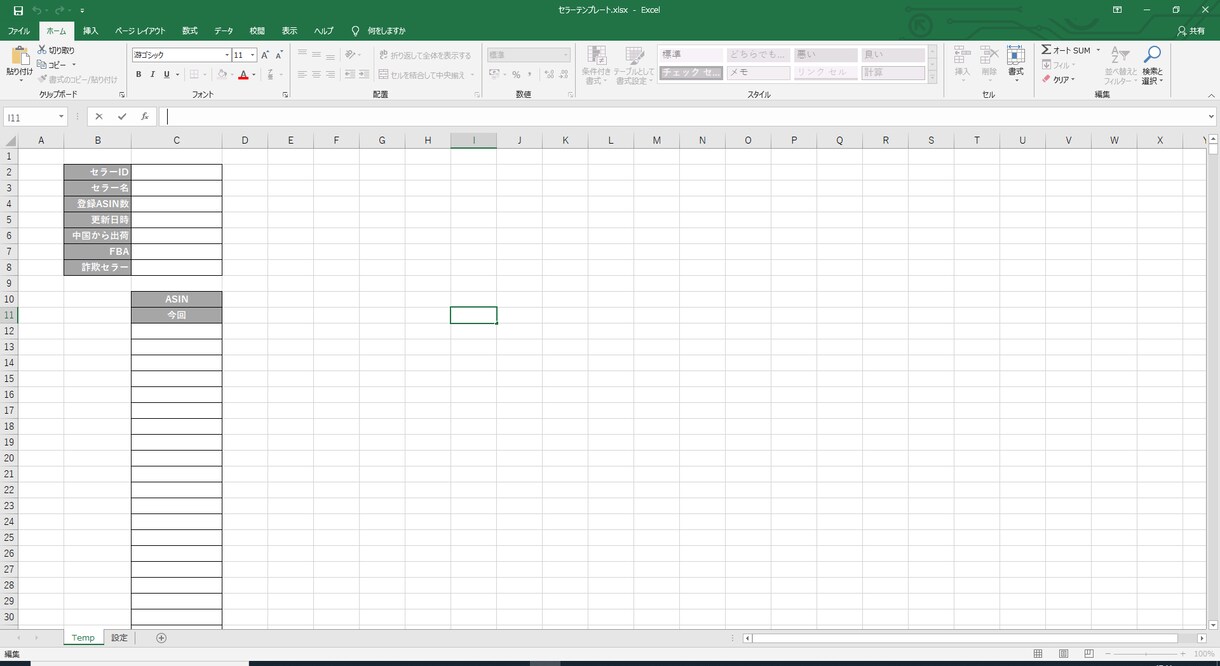Viewport: 1220px width, 666px height.
Task: Expand the Name Box dropdown arrow
Action: click(61, 117)
